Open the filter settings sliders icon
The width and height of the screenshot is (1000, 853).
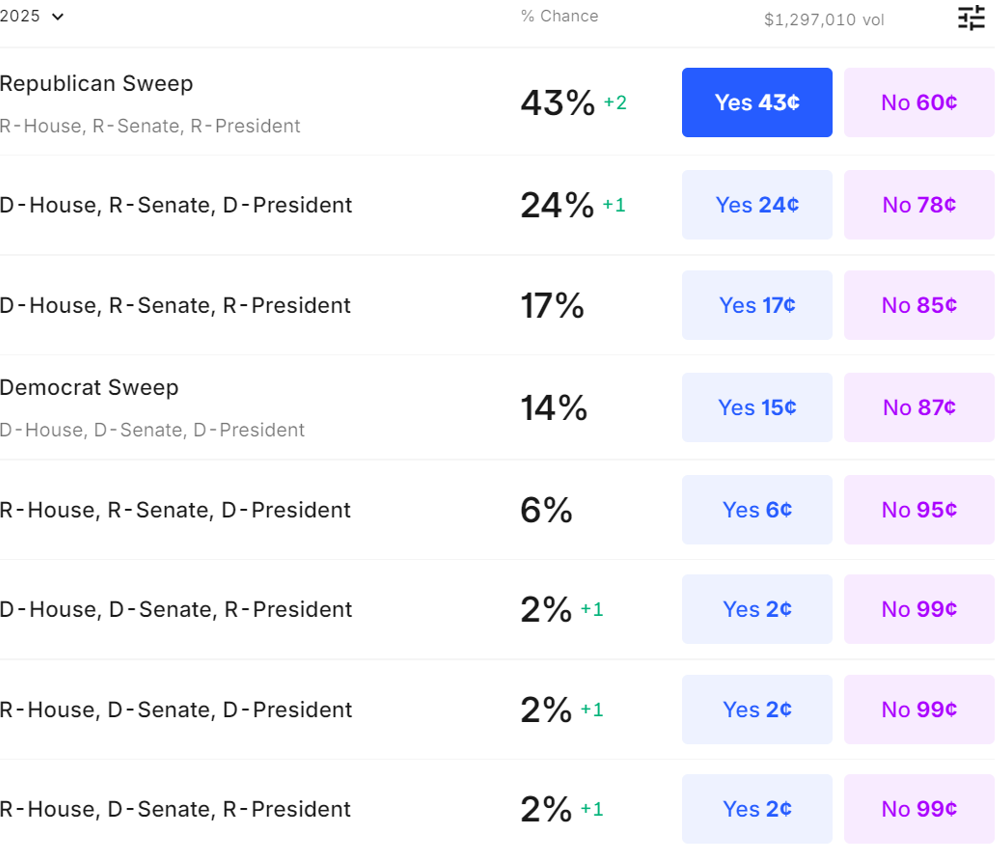[x=971, y=17]
